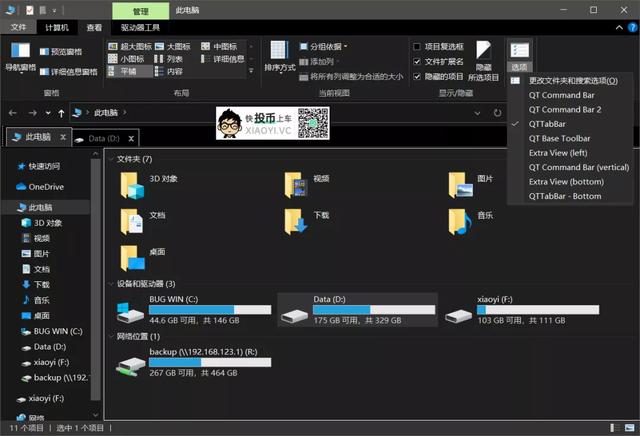Screen dimensions: 640x436
Task: Switch to the Data (D:) QTTabBar tab
Action: tap(104, 138)
